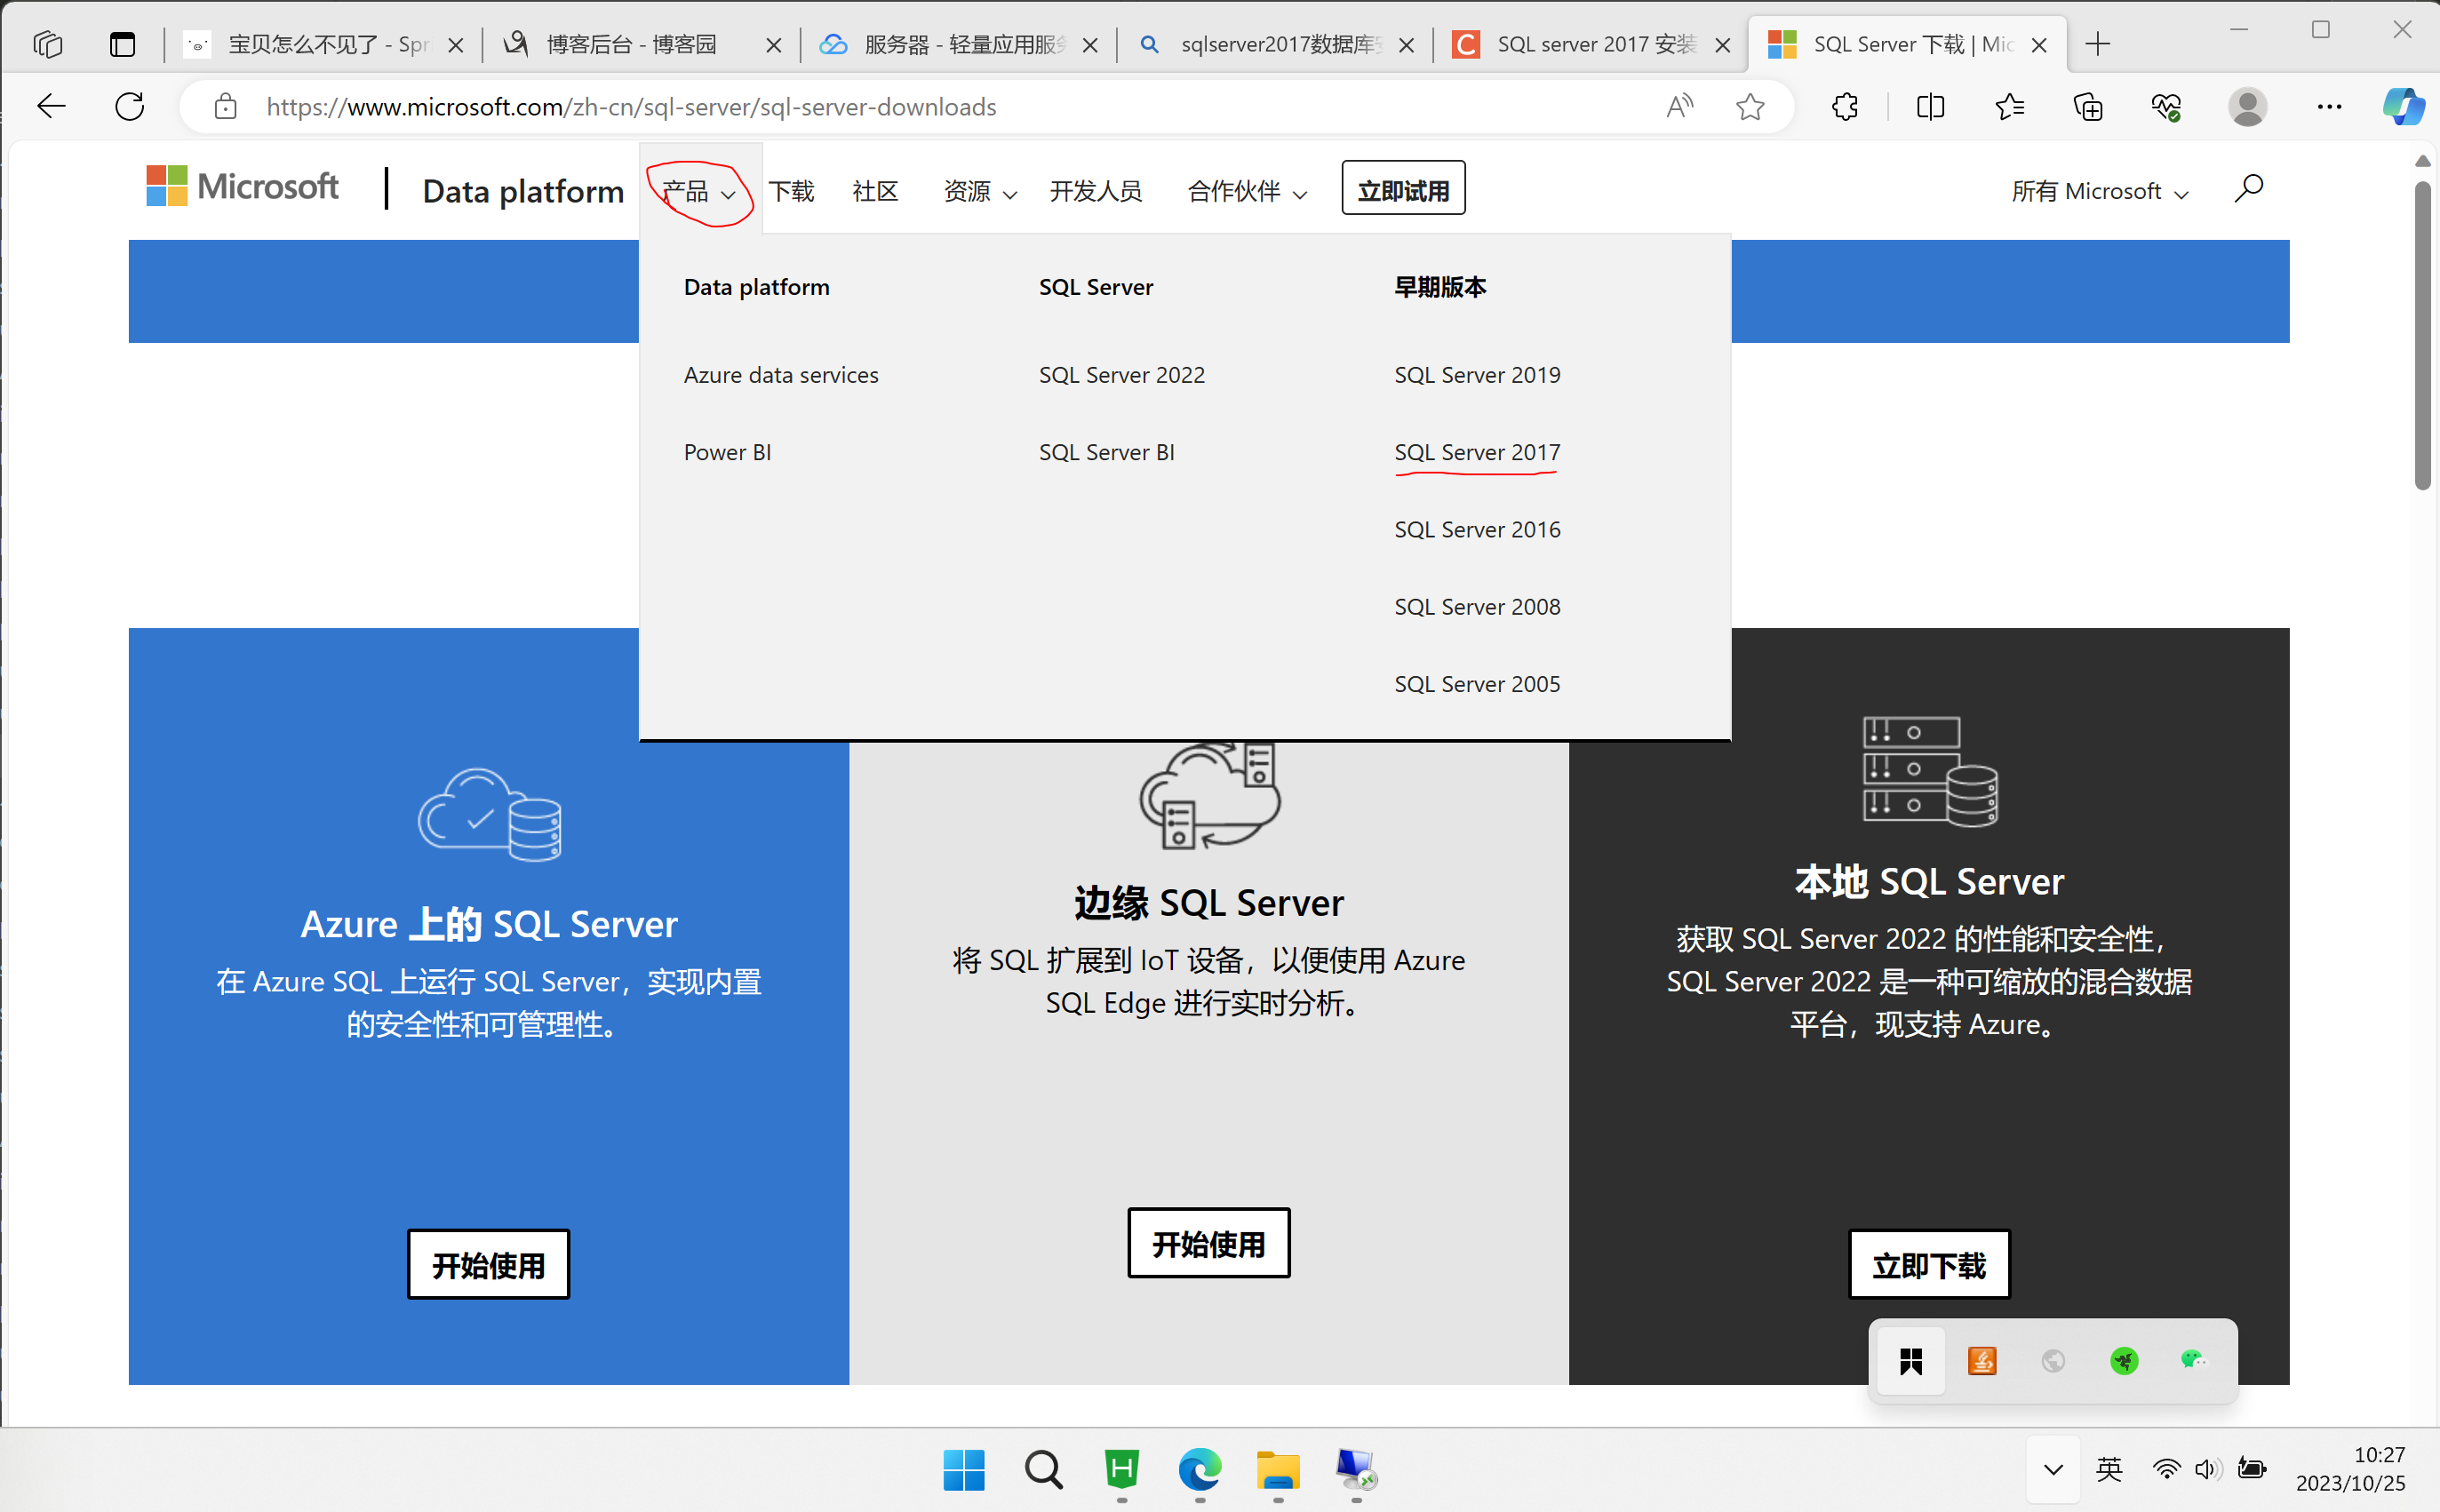Open the workspaces icon in tab bar
The width and height of the screenshot is (2440, 1512).
tap(48, 44)
